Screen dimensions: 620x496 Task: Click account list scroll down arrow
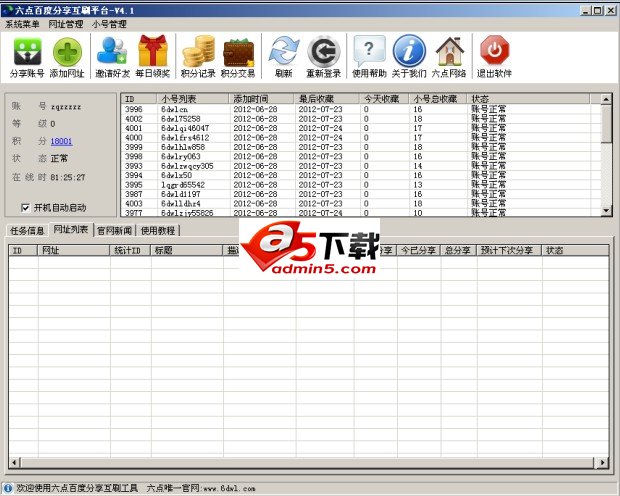(606, 211)
